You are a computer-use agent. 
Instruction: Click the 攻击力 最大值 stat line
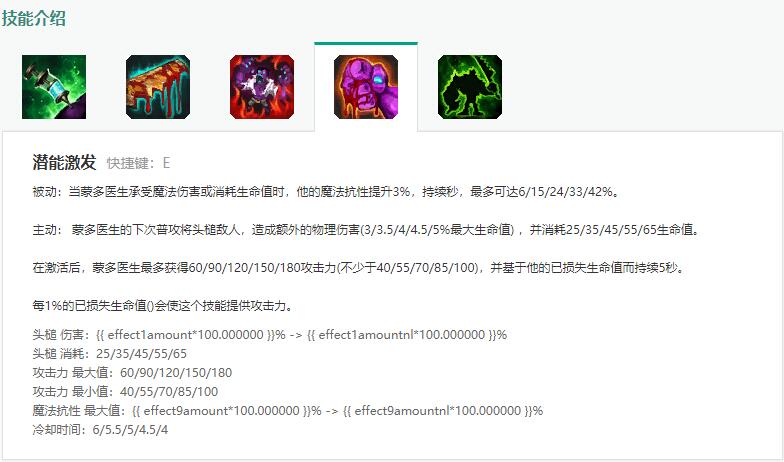click(132, 372)
